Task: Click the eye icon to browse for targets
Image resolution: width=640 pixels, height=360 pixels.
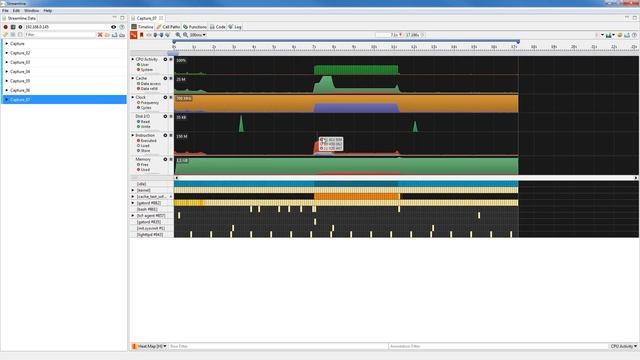Action: pyautogui.click(x=113, y=27)
